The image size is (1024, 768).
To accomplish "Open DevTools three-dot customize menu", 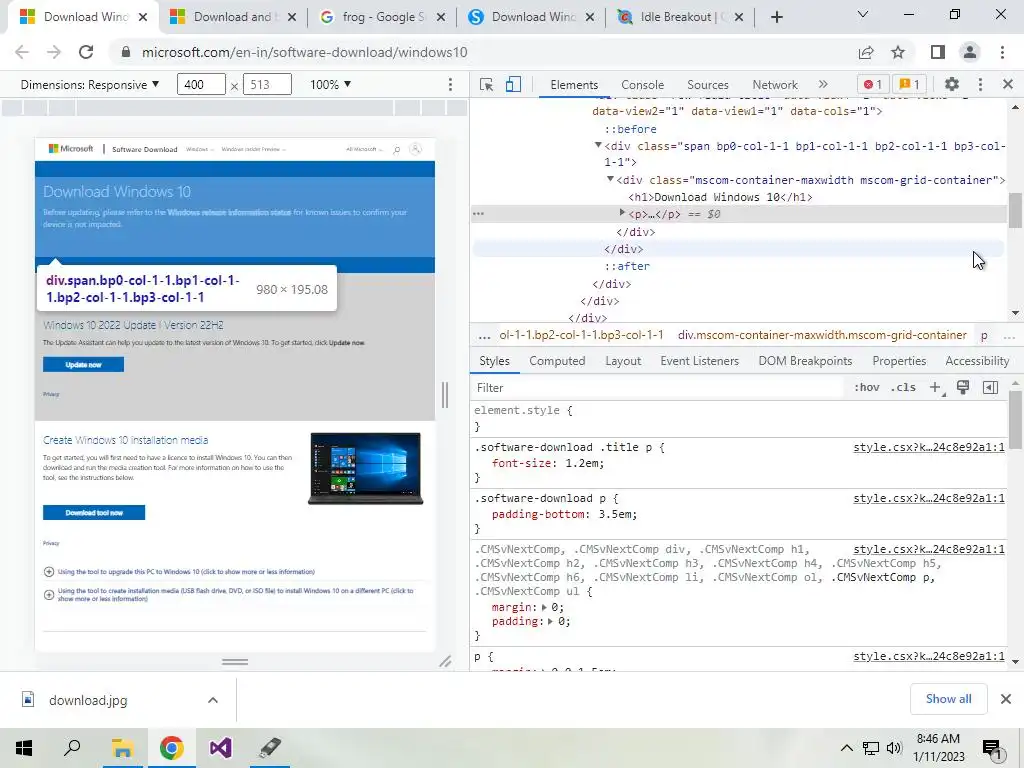I will 980,84.
